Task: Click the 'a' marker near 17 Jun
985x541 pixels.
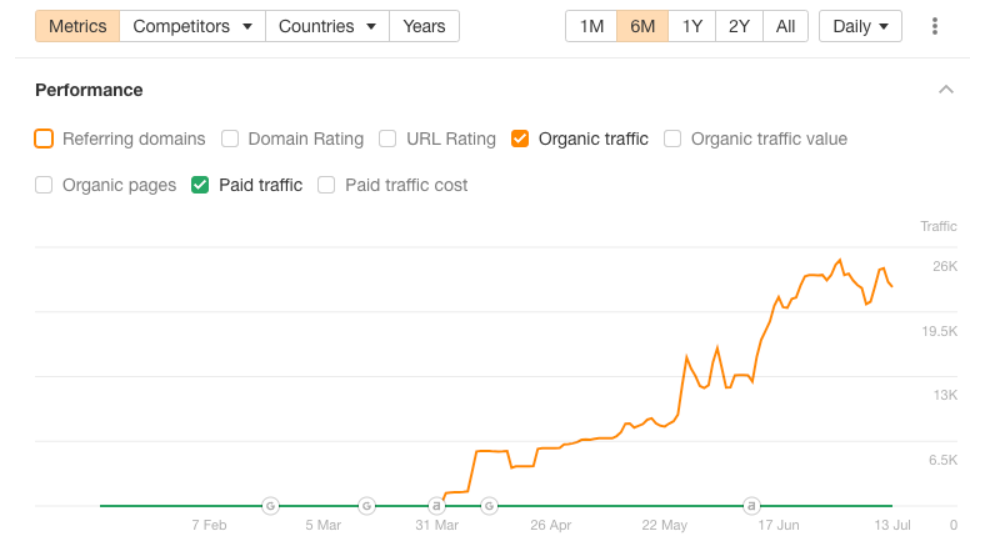Action: (x=751, y=506)
